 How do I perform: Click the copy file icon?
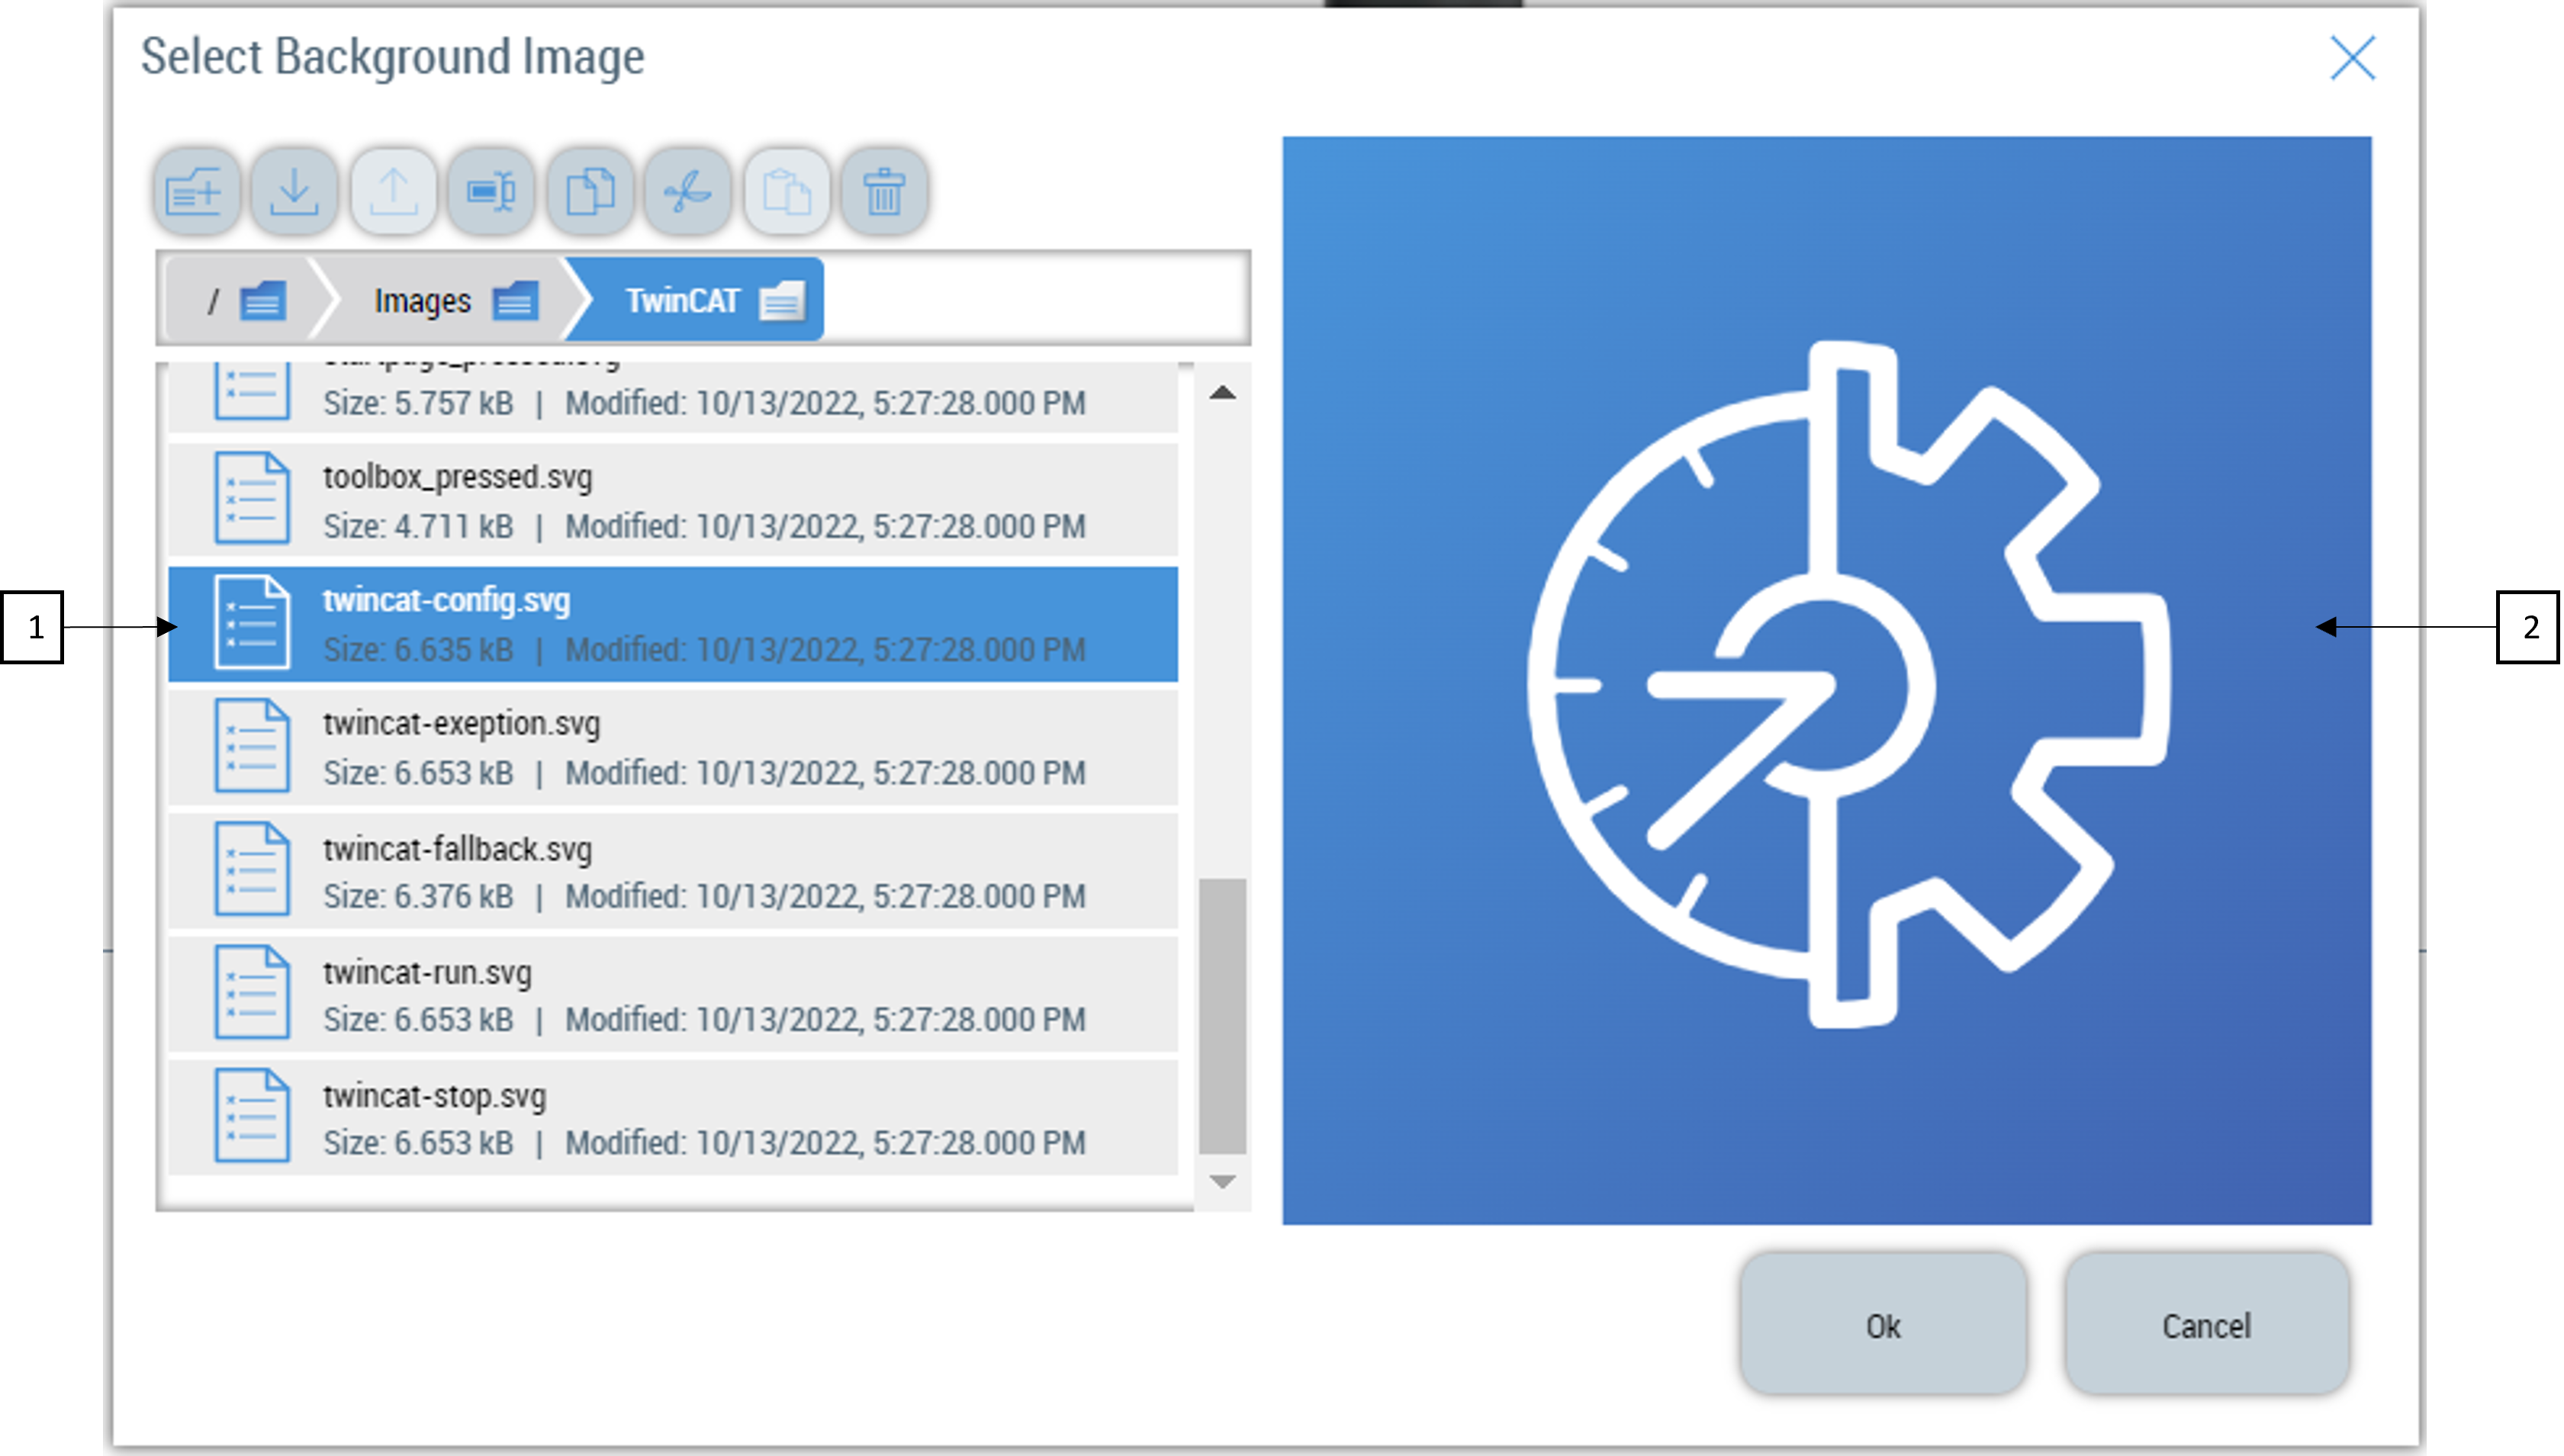(x=590, y=191)
